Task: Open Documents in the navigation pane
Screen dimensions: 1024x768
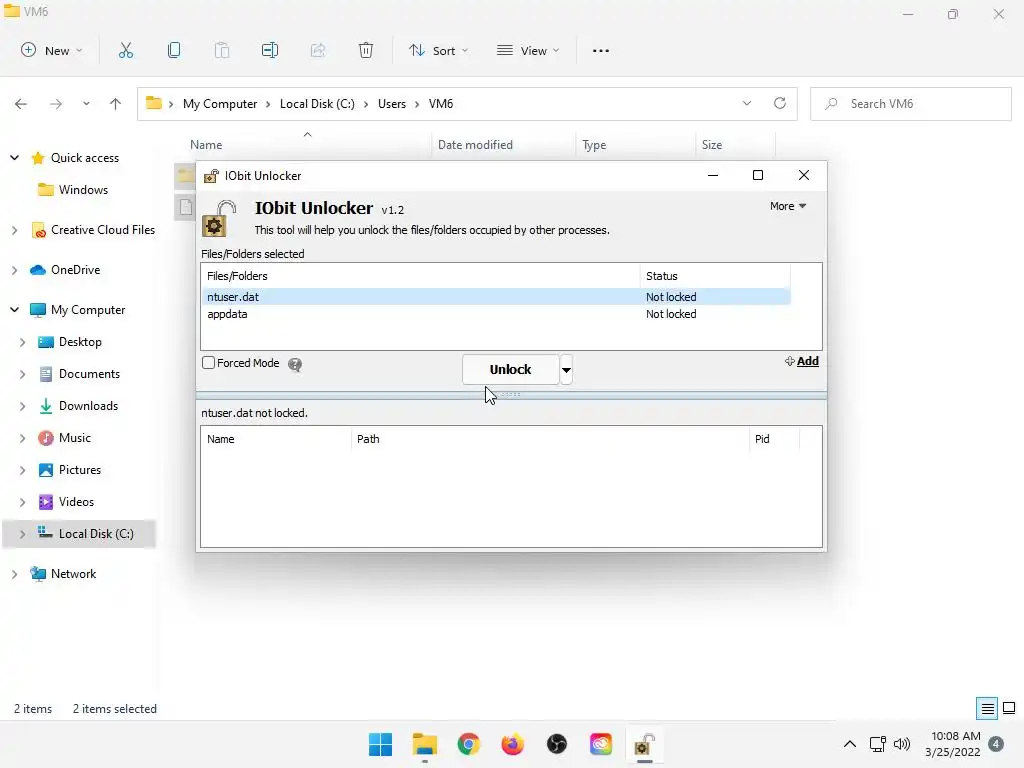Action: pos(89,374)
